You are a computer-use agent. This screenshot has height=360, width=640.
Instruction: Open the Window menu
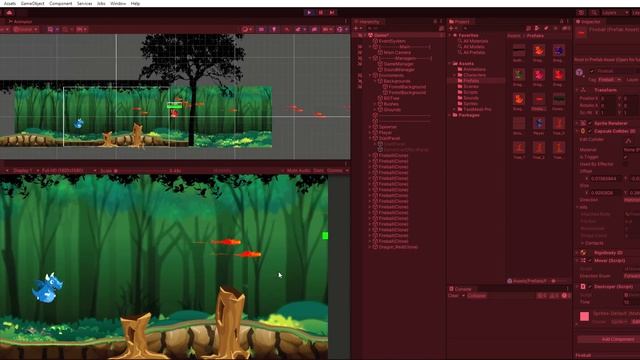coord(118,3)
